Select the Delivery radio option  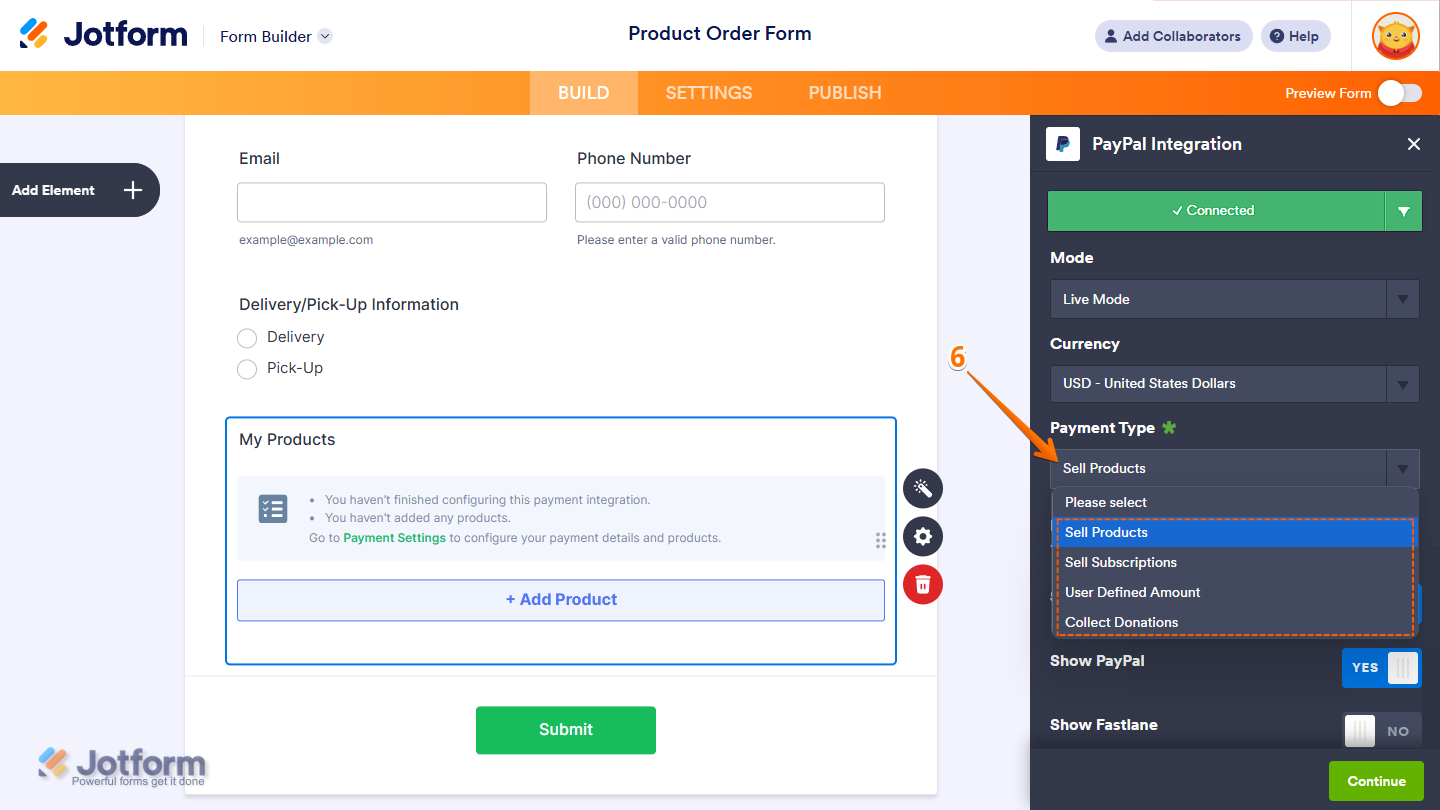[x=247, y=338]
